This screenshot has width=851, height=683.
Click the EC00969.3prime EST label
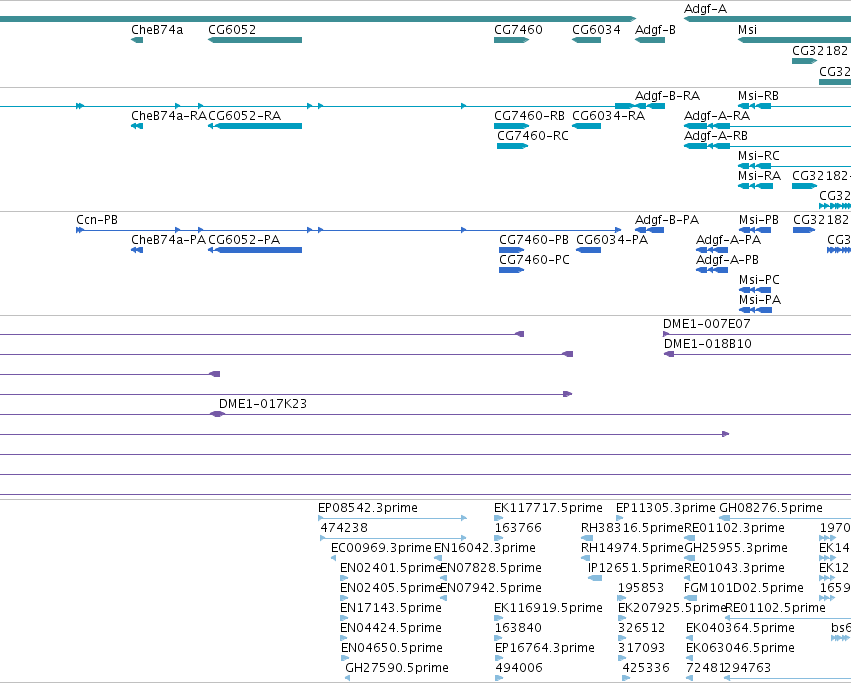tap(381, 548)
